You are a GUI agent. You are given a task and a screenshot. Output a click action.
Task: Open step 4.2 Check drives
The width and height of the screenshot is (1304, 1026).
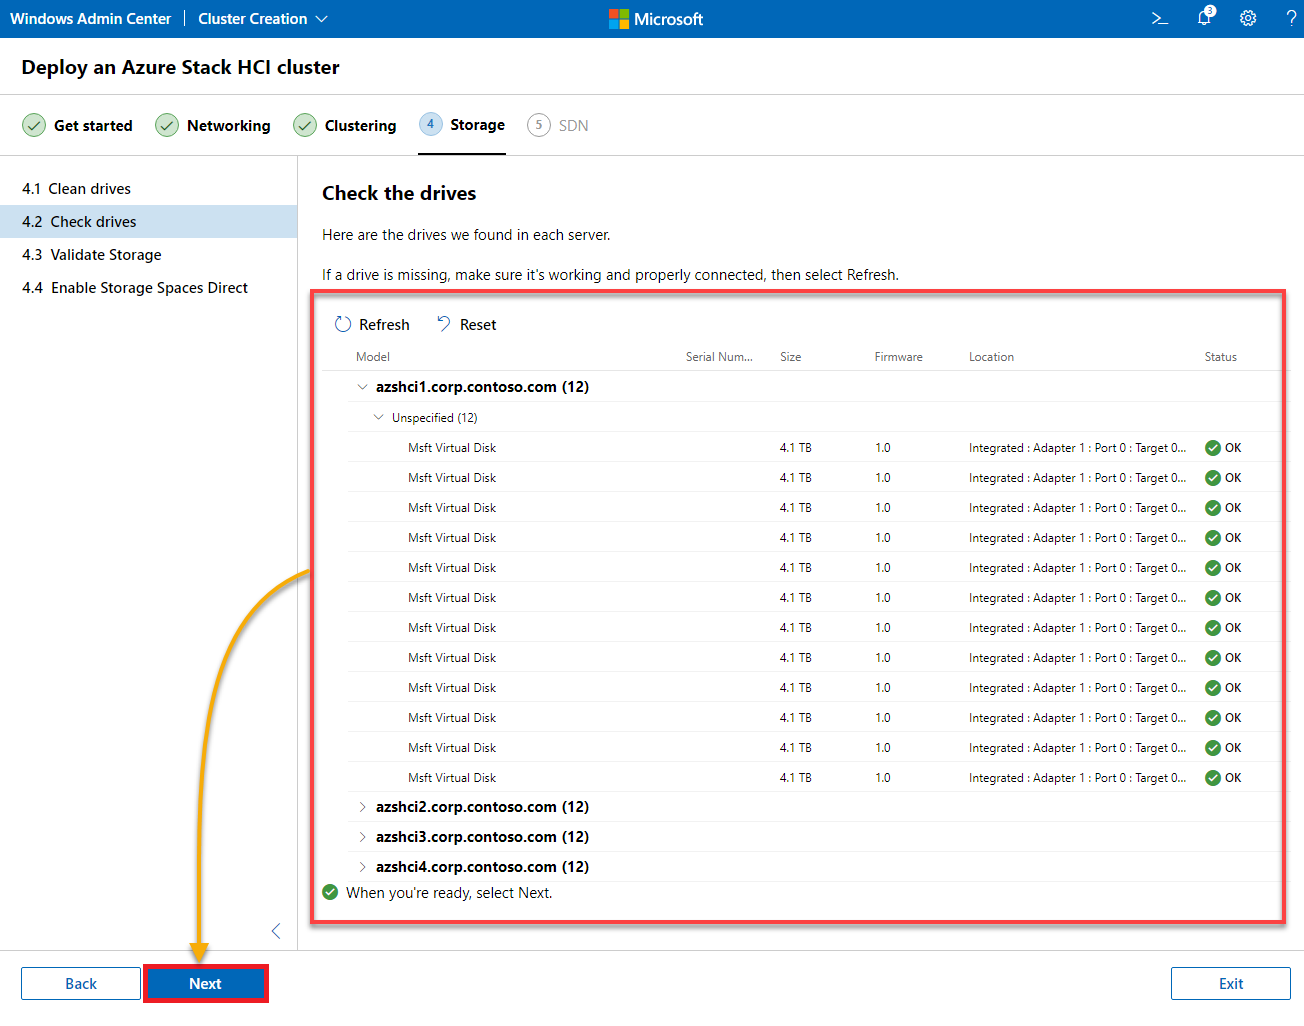148,222
